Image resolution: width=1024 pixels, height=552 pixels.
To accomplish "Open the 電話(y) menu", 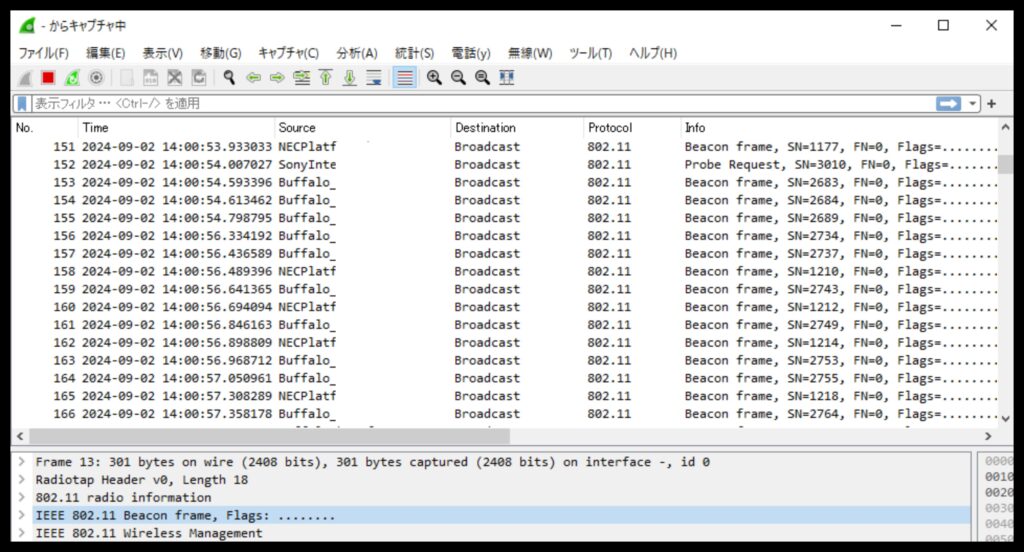I will pyautogui.click(x=471, y=53).
